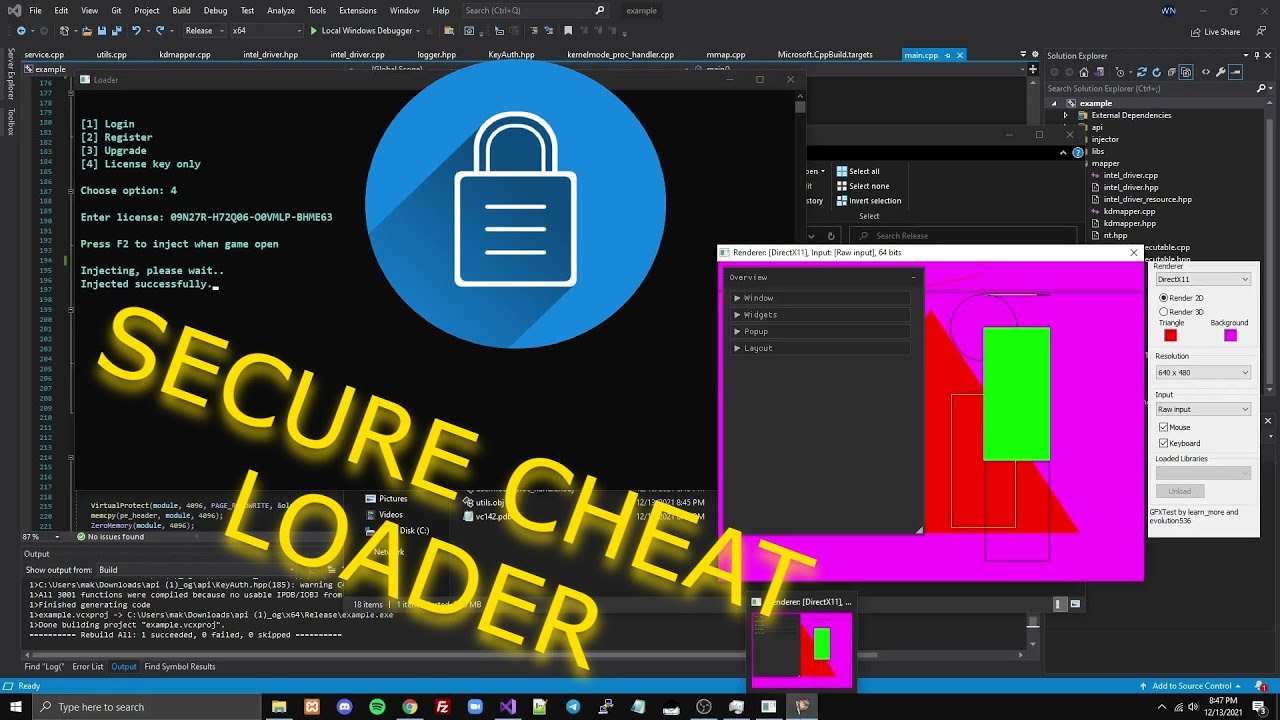Screen dimensions: 1280x720
Task: Click Invert selection in File Explorer
Action: [868, 200]
